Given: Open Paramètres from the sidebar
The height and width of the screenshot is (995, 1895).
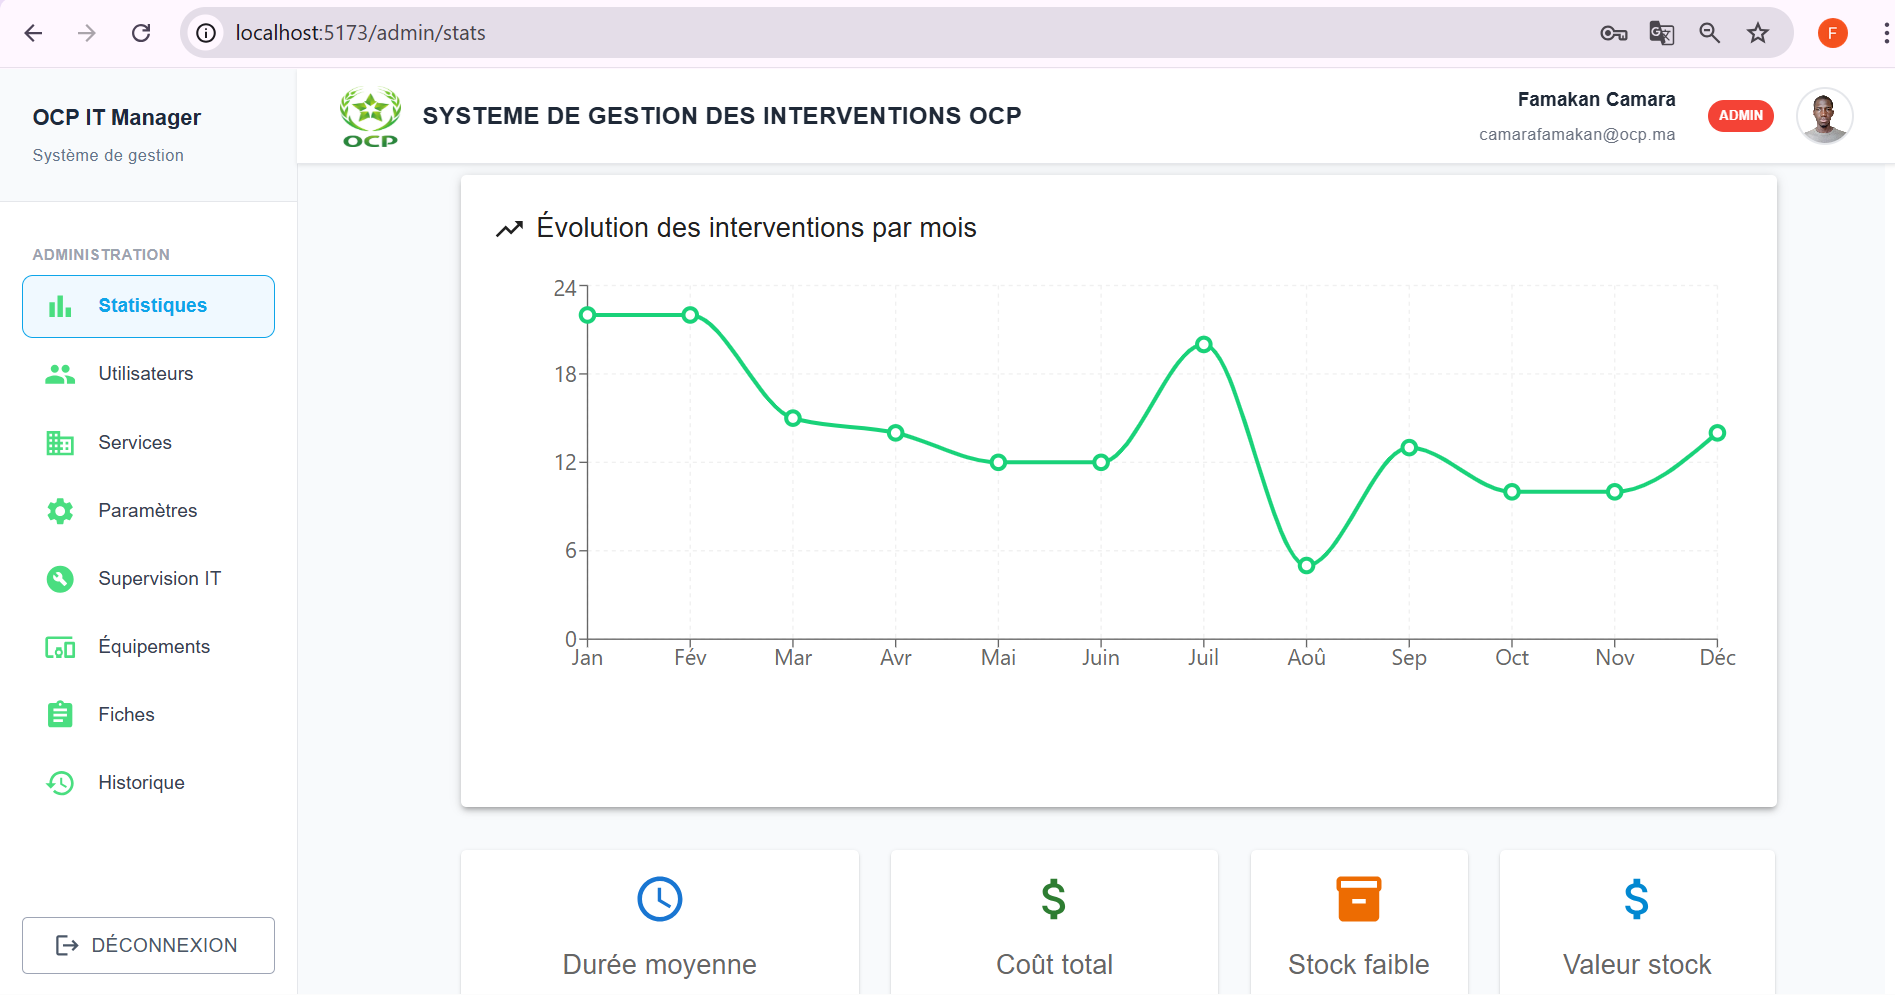Looking at the screenshot, I should coord(147,511).
